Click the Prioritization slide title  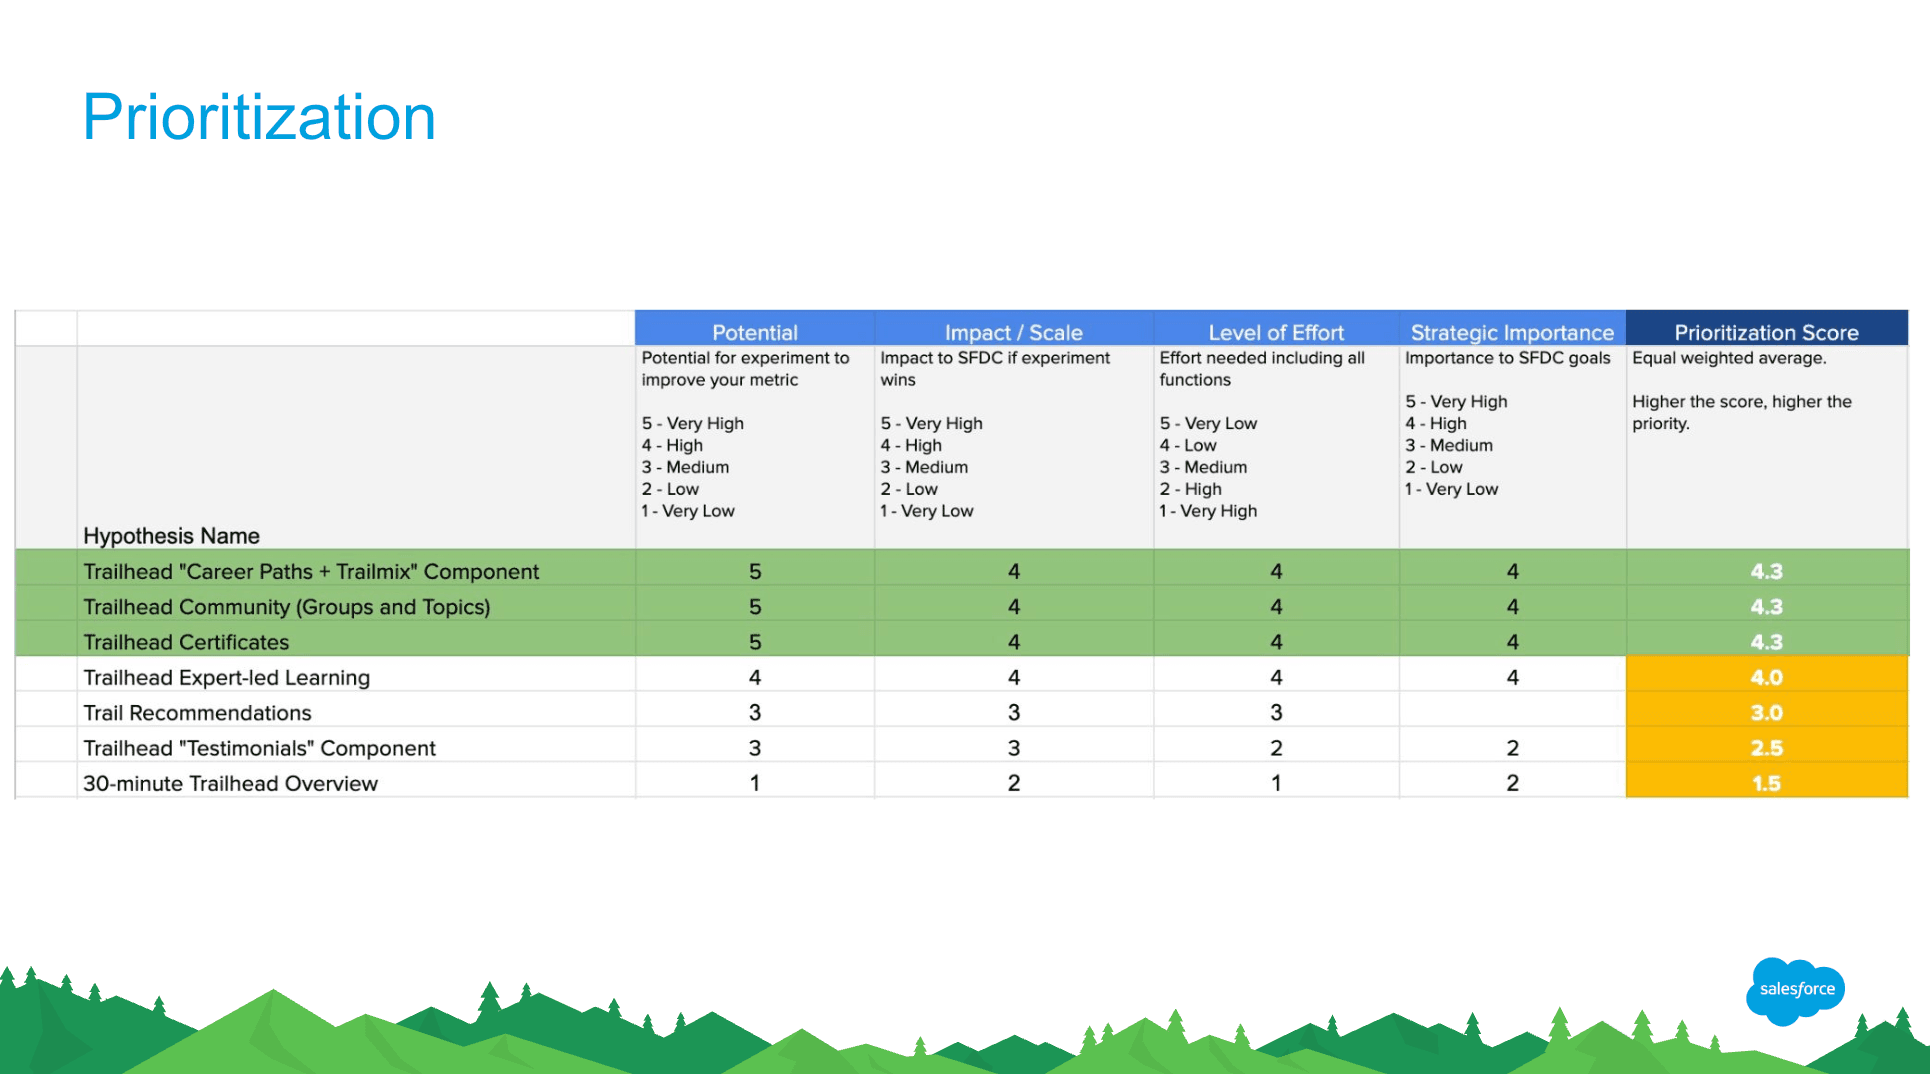pos(259,117)
